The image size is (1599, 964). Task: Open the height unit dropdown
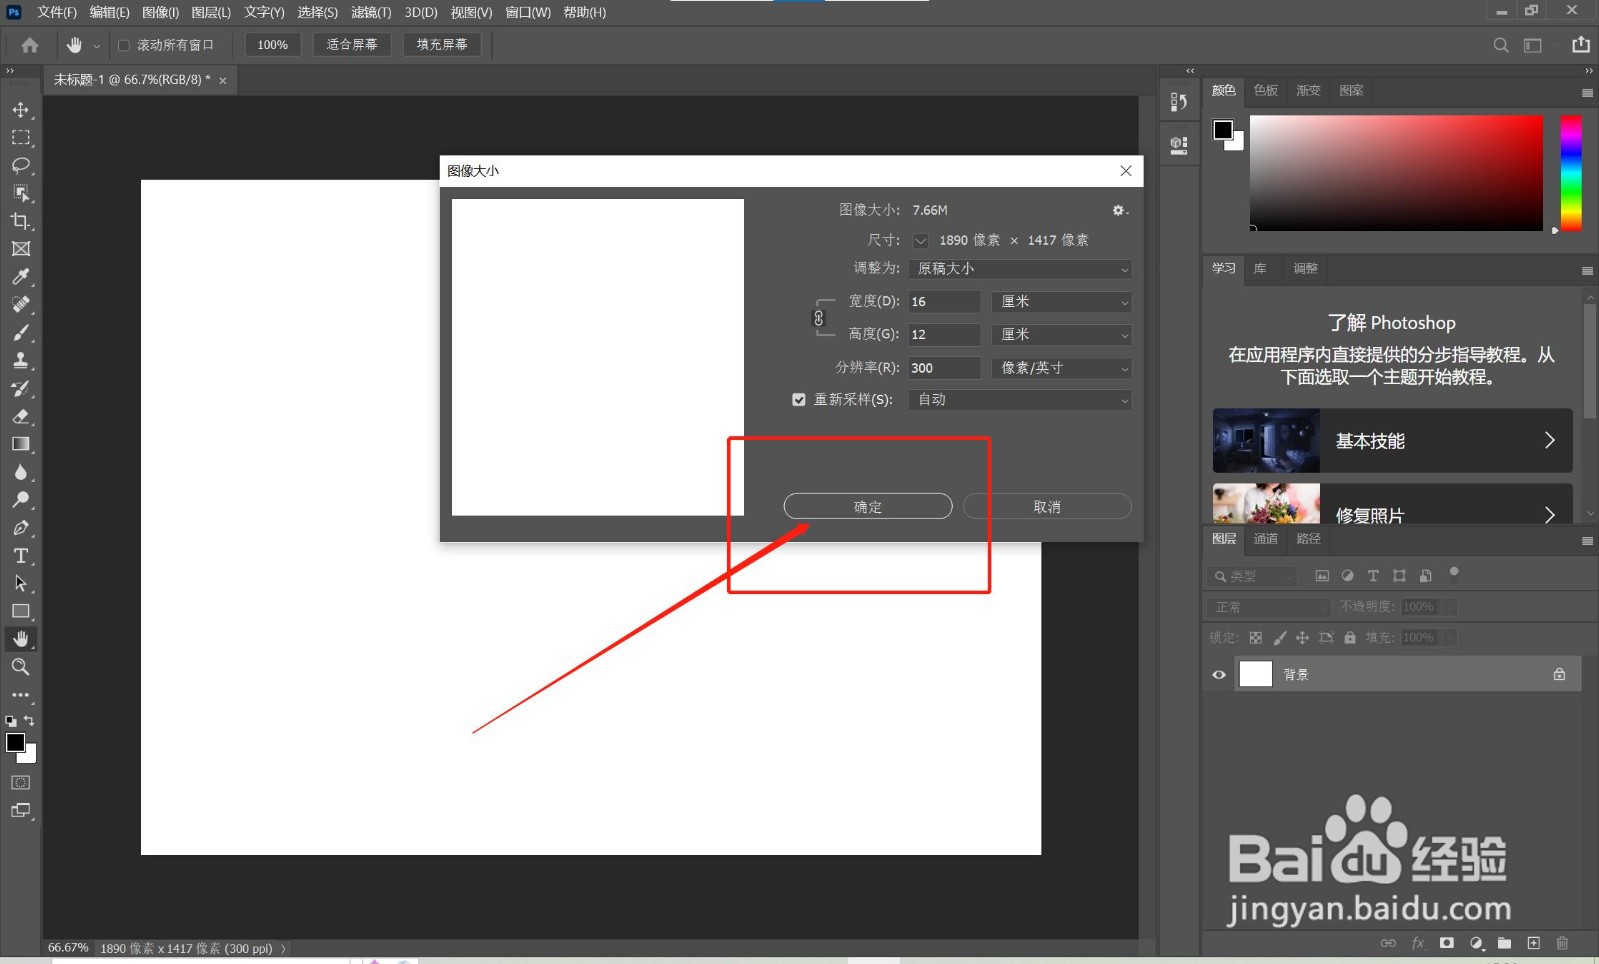[1062, 335]
